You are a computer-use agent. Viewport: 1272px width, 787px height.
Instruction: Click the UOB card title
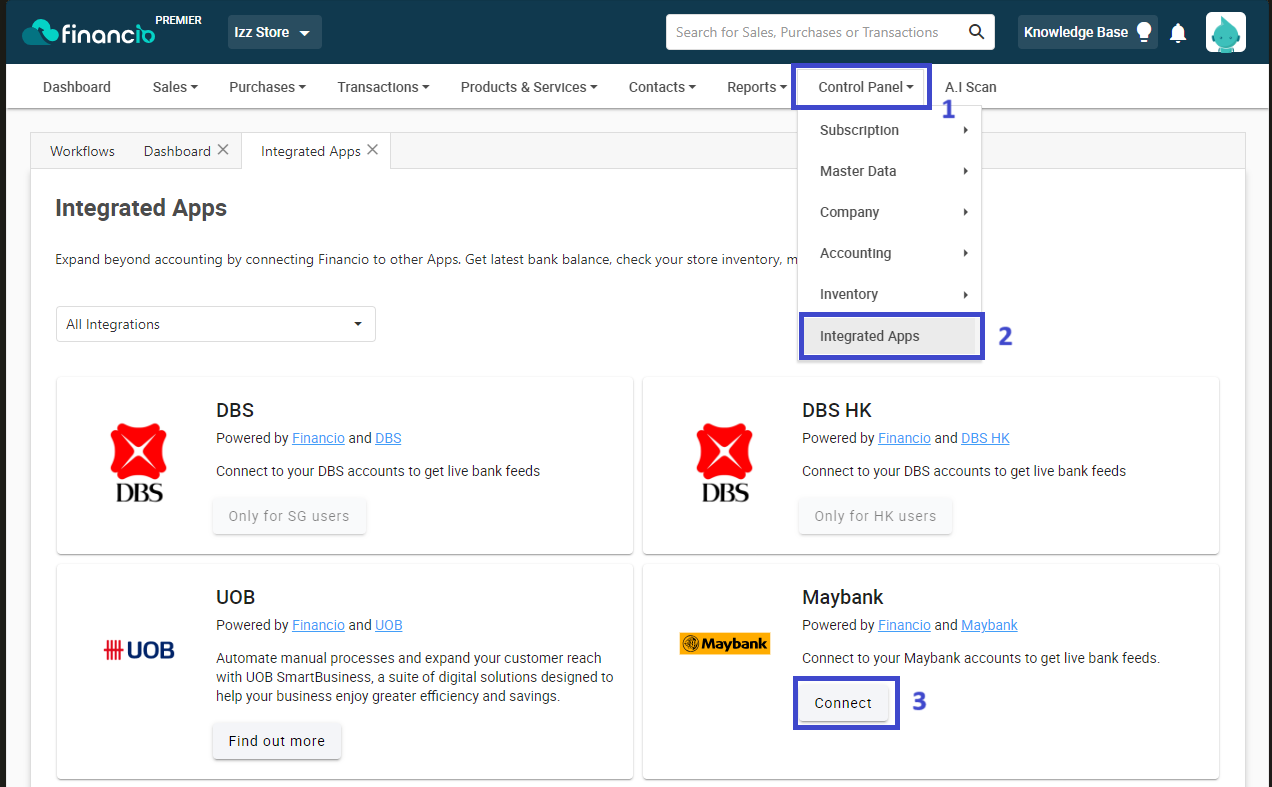(x=236, y=597)
